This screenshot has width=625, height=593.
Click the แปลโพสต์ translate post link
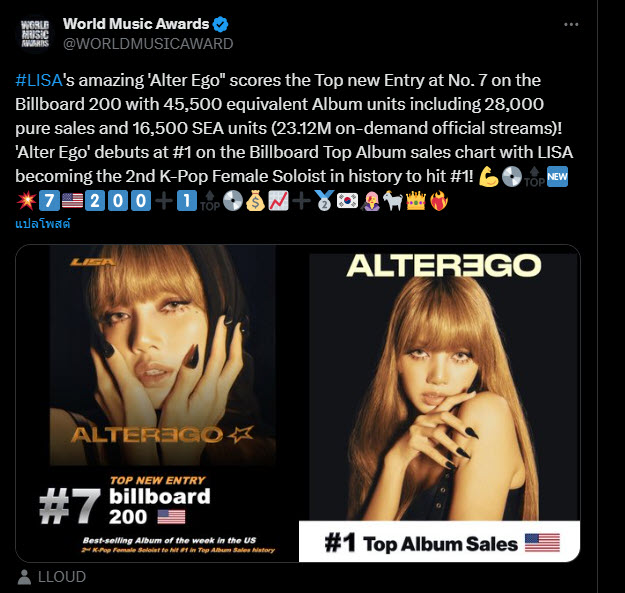pyautogui.click(x=43, y=224)
